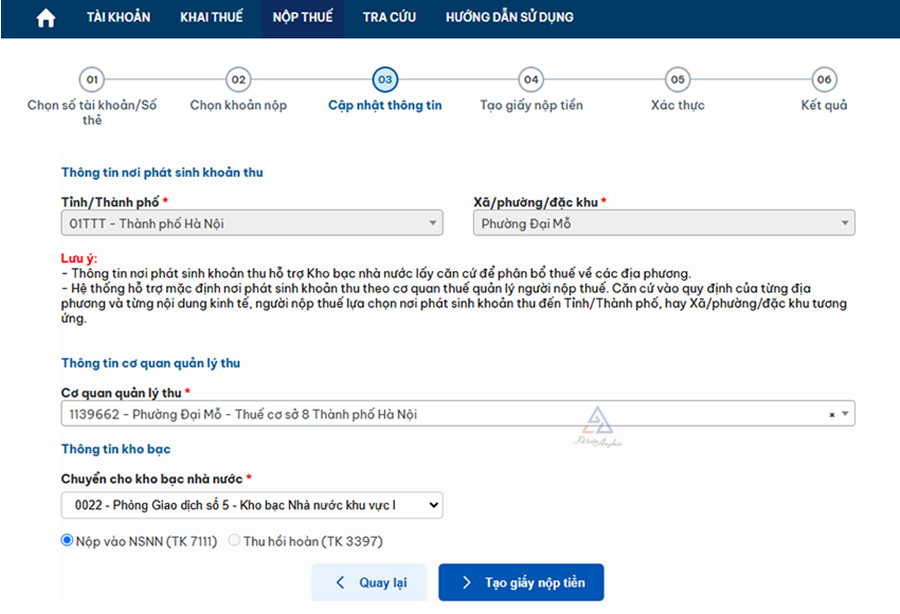Open Chuyển cho kho bạc nhà nước dropdown
This screenshot has height=614, width=900.
pyautogui.click(x=251, y=506)
